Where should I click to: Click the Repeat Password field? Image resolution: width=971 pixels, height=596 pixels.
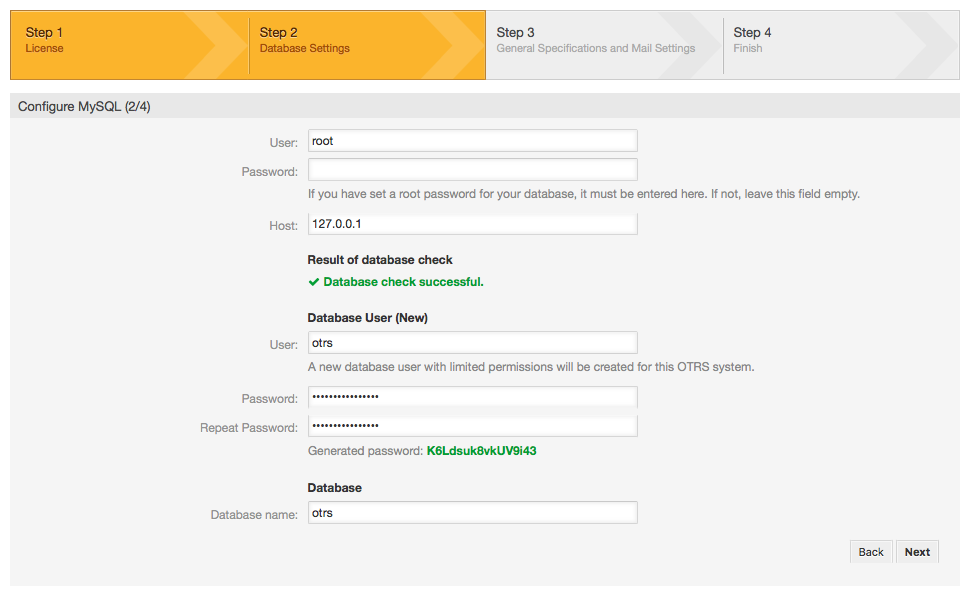[x=470, y=425]
